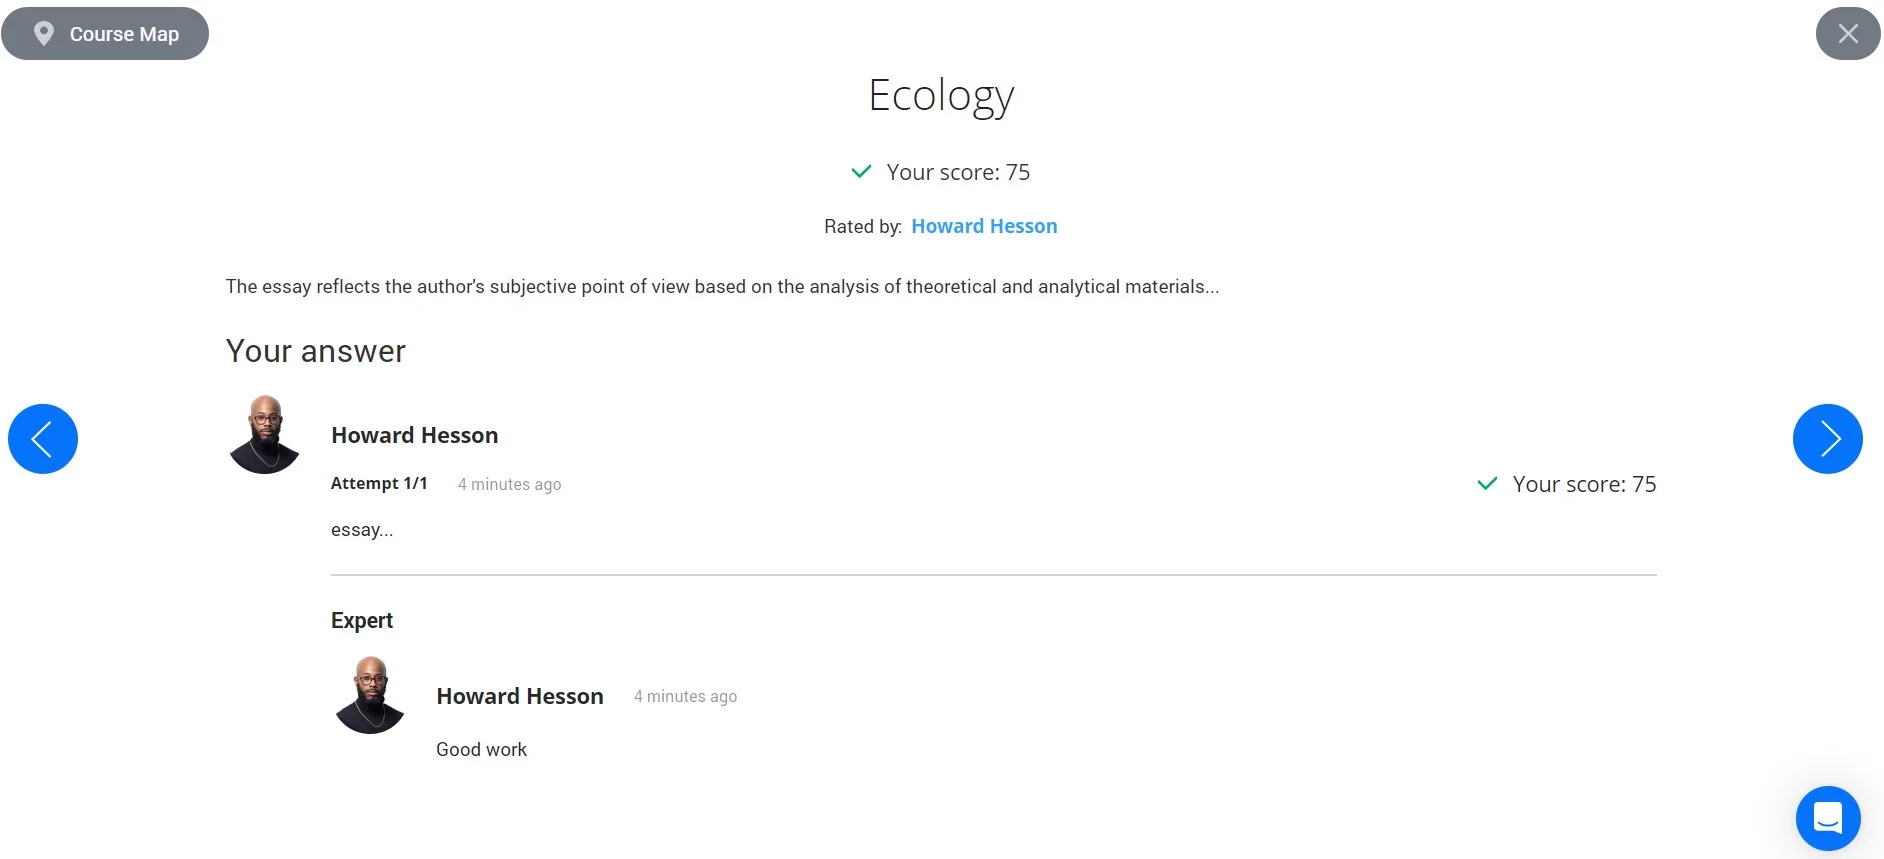
Task: Click the expert name Howard Hesson
Action: tap(519, 696)
